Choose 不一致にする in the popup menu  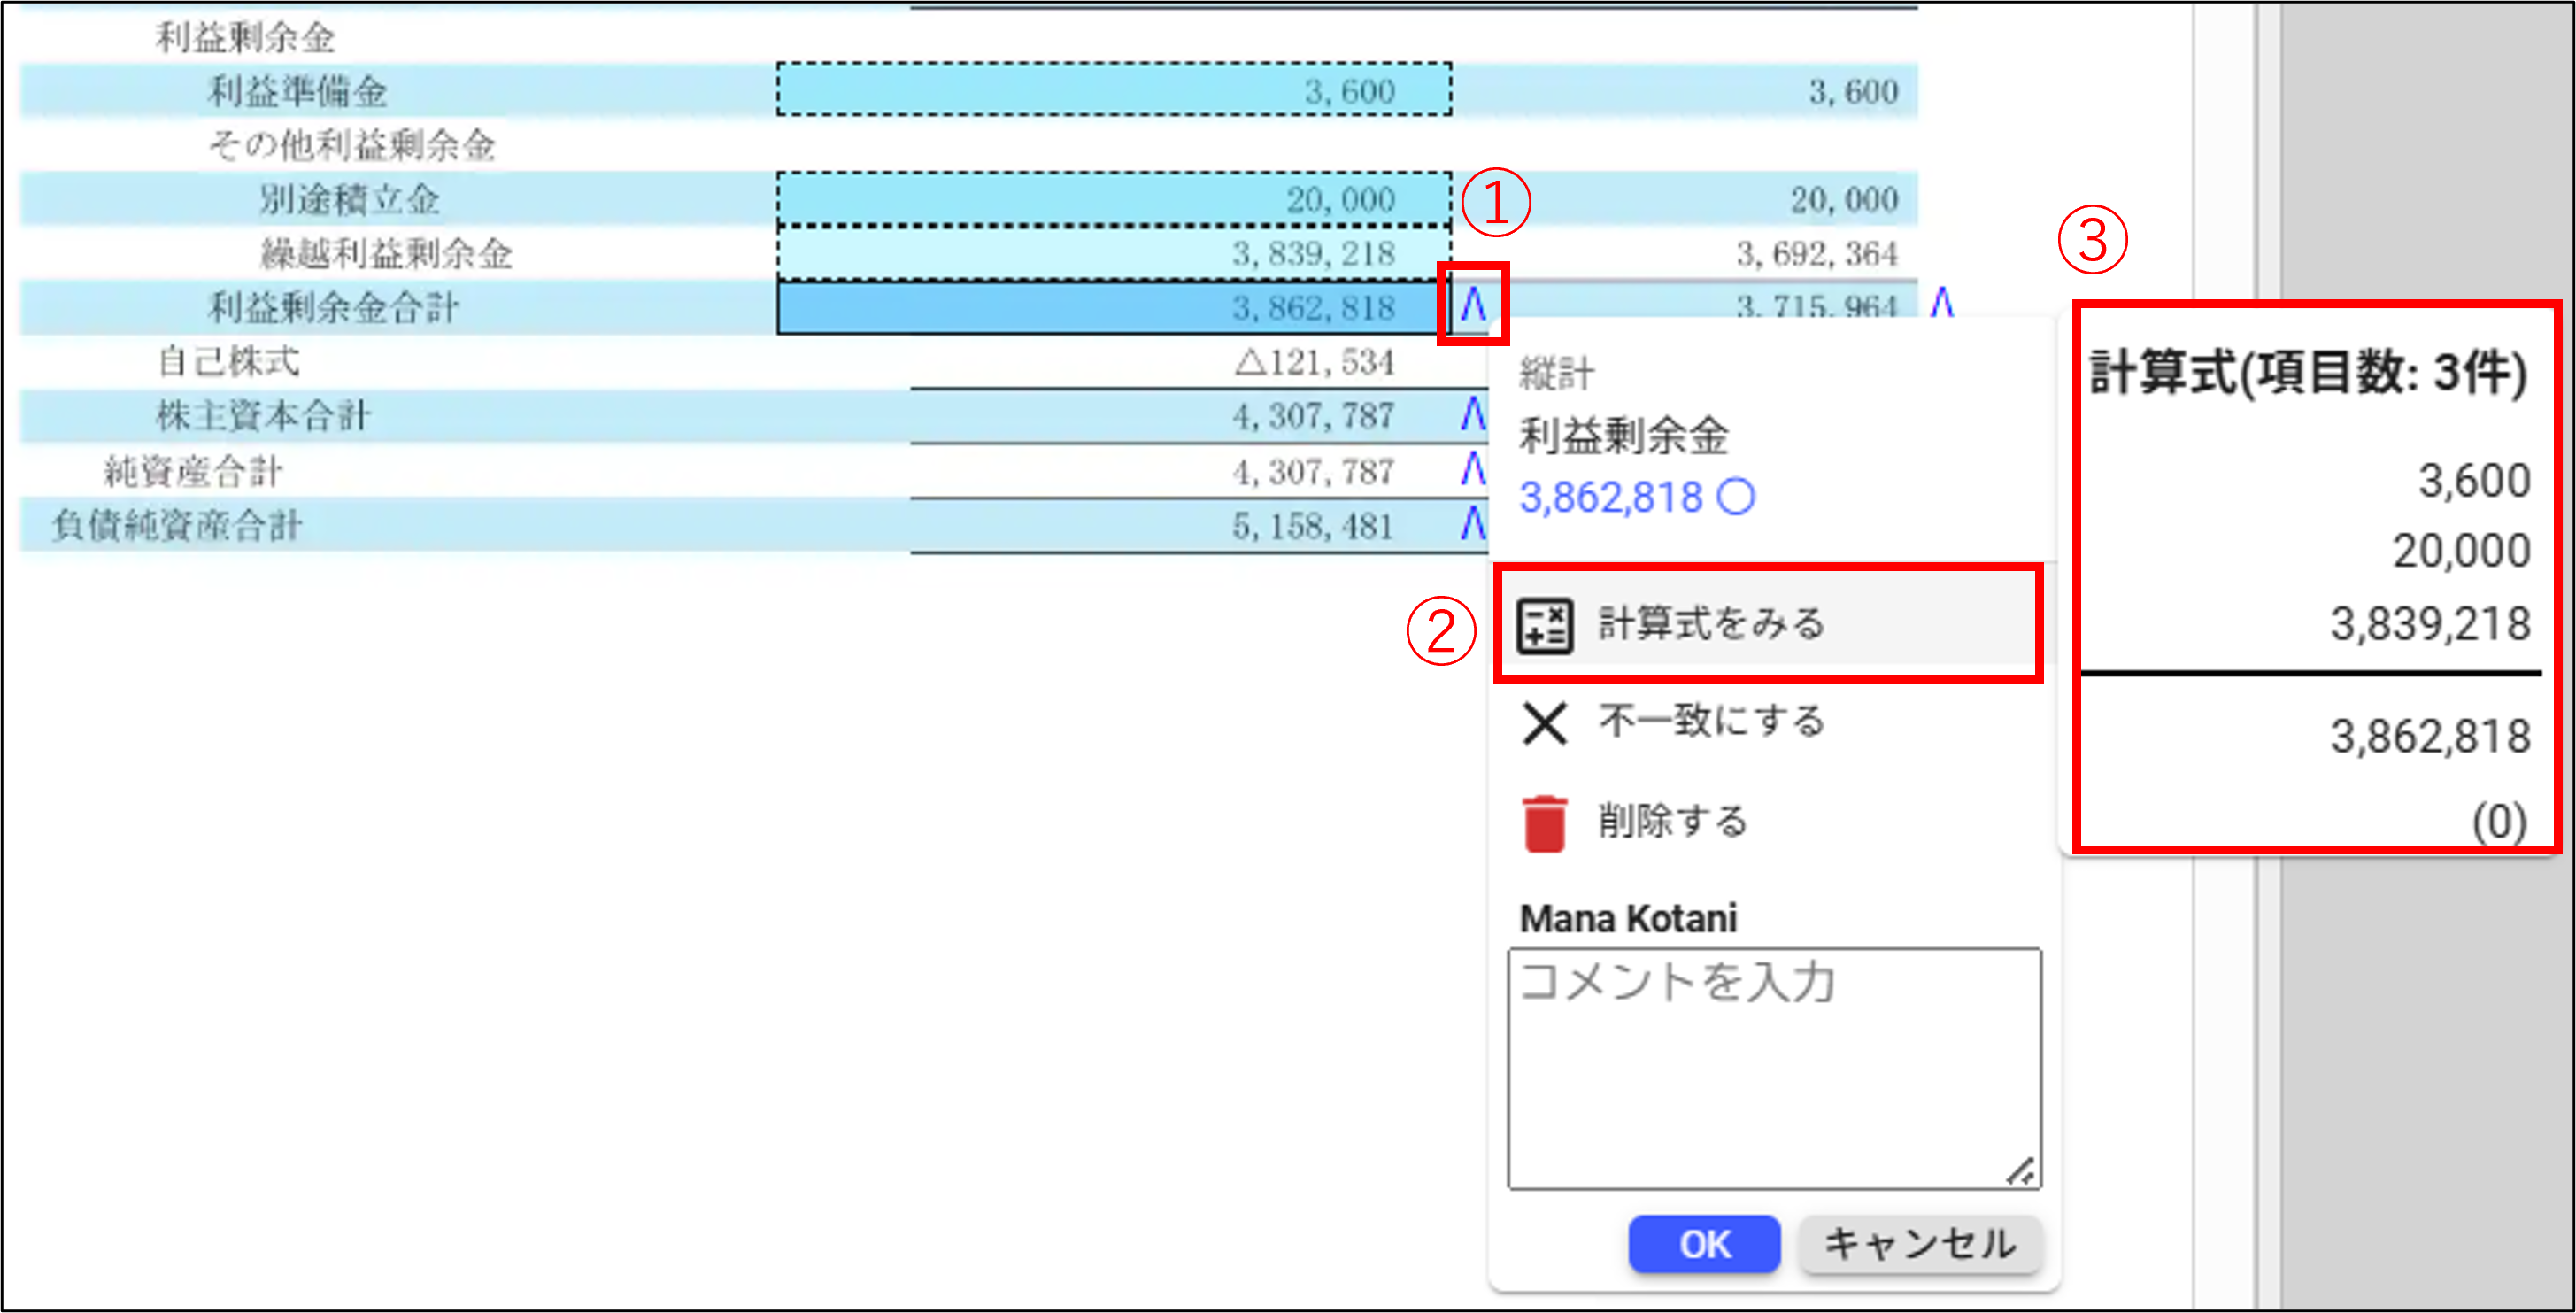point(1711,721)
